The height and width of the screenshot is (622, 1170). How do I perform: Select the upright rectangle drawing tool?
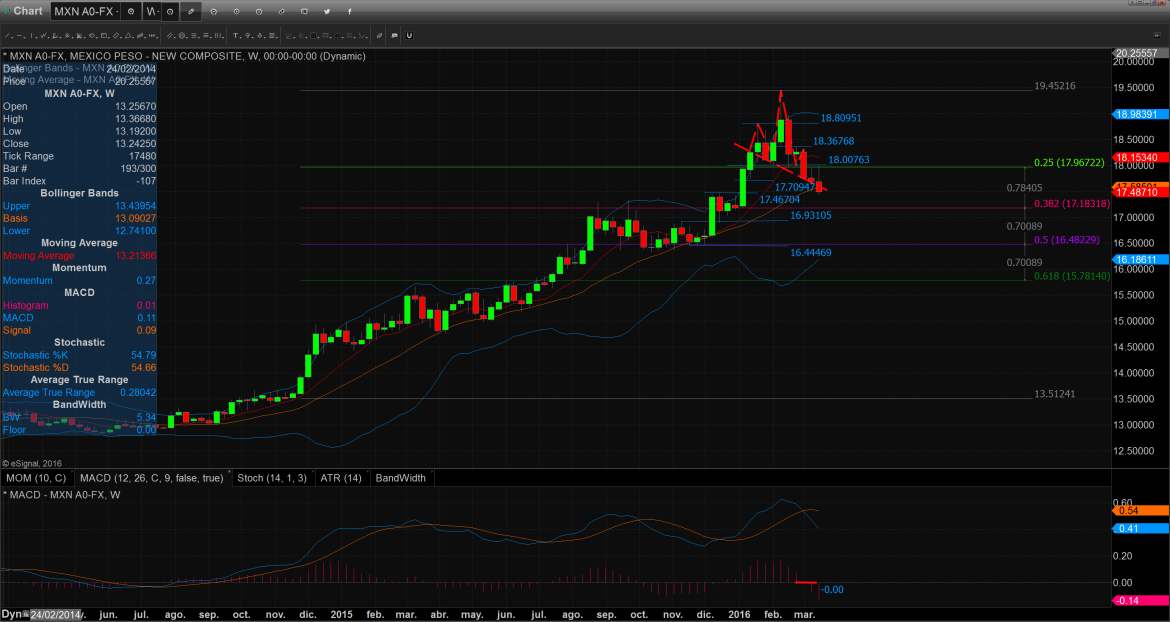point(104,35)
